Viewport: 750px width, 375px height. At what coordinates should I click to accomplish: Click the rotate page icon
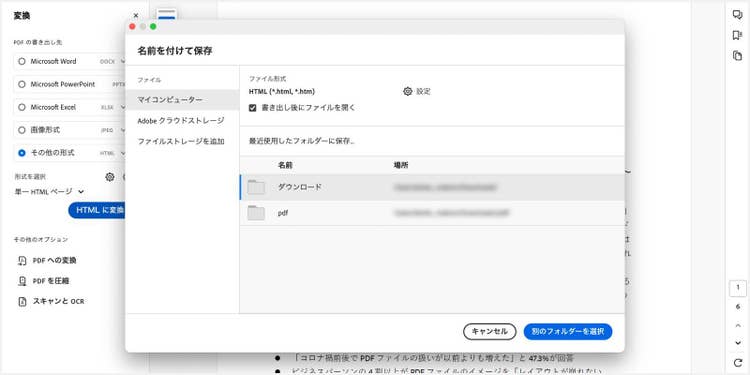(x=738, y=363)
